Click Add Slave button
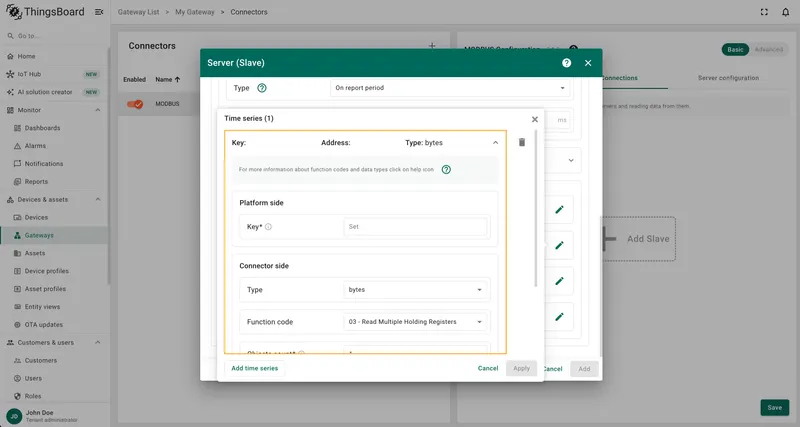 [638, 239]
